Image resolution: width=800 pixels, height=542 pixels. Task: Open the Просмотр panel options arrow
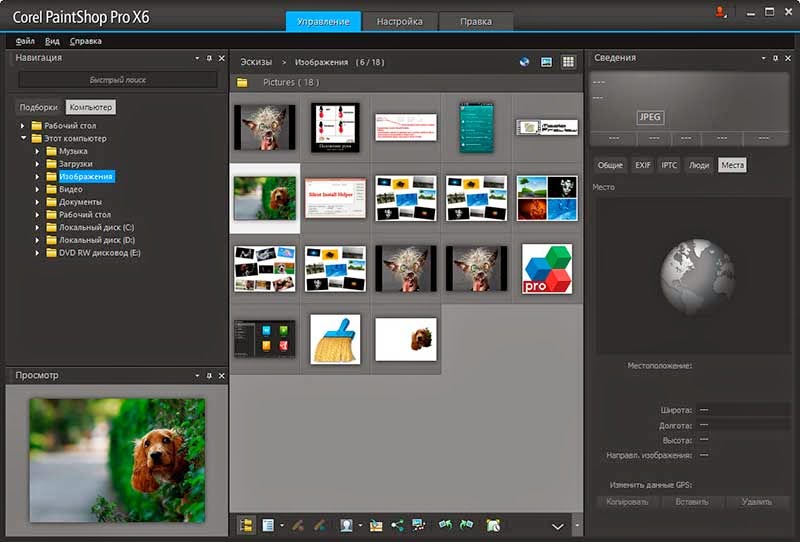[x=197, y=376]
